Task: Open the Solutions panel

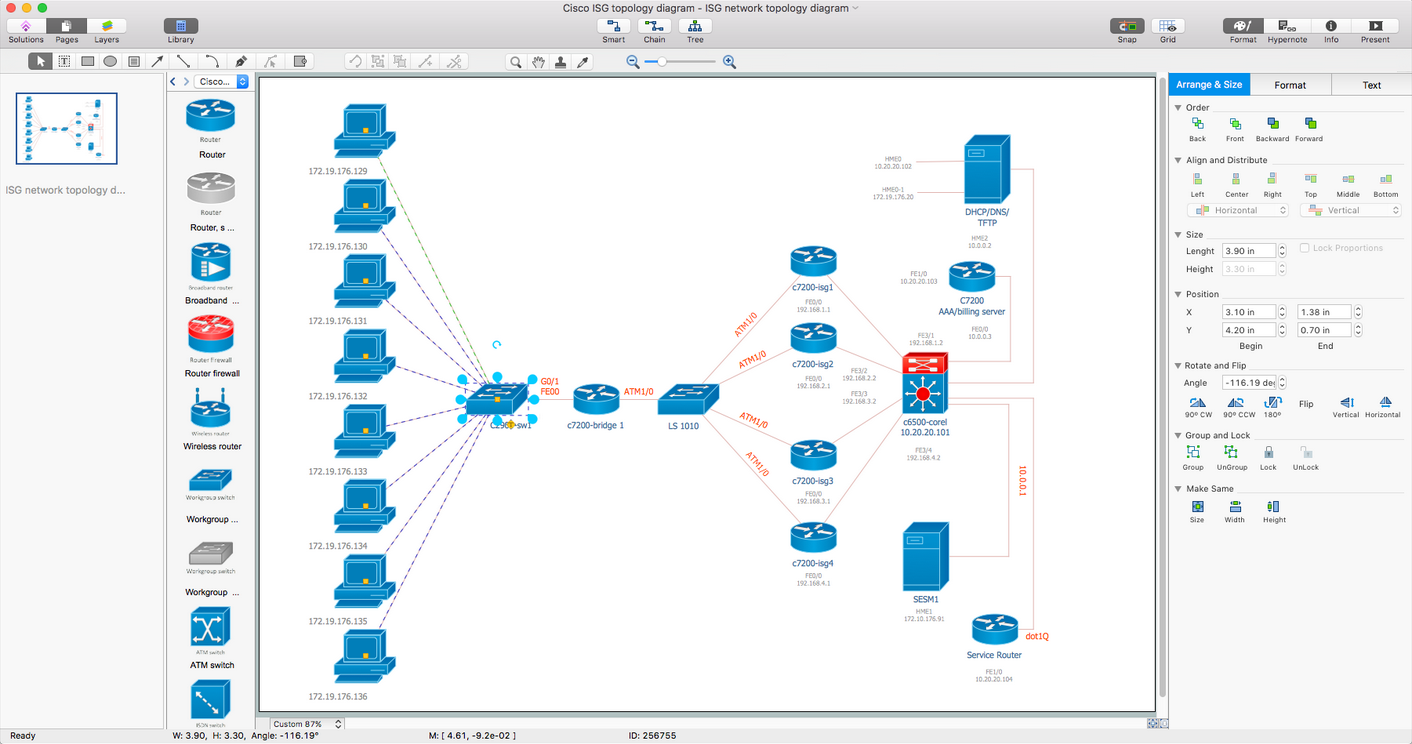Action: point(26,26)
